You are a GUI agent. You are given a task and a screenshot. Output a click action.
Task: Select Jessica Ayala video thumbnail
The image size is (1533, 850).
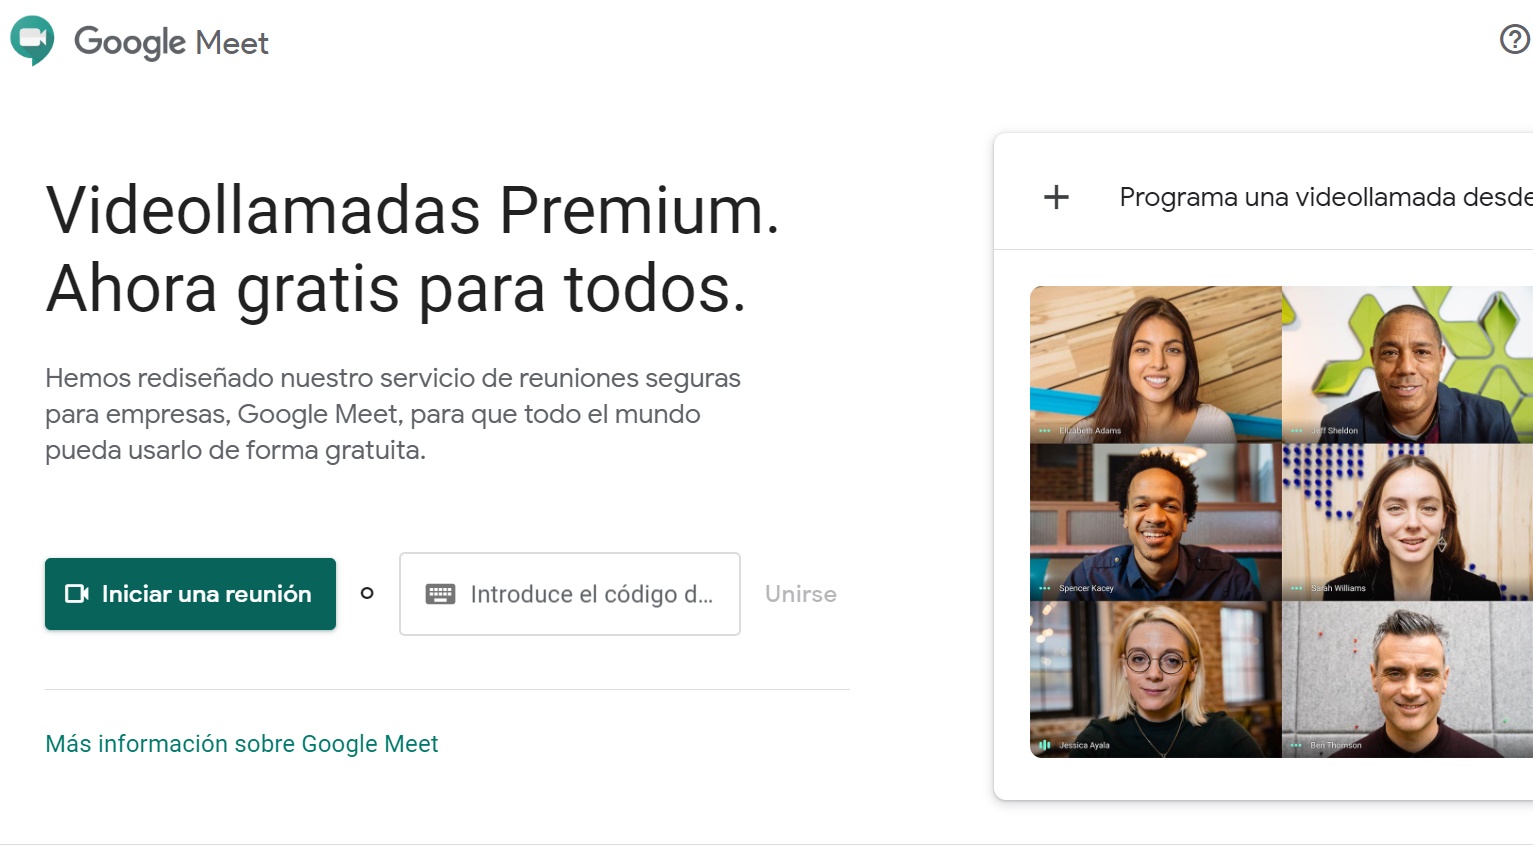[x=1156, y=679]
